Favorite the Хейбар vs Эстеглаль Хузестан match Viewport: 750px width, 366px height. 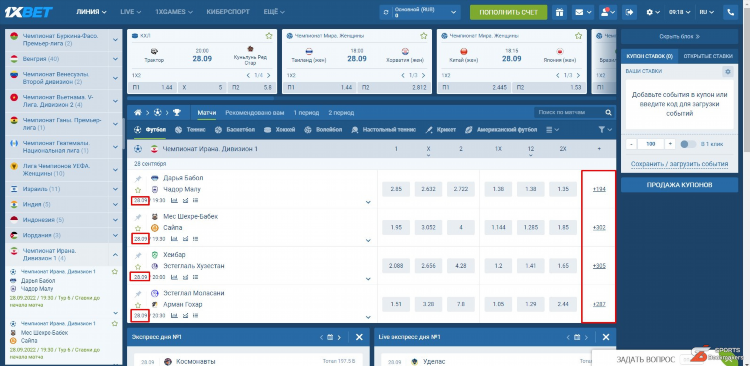(x=138, y=266)
